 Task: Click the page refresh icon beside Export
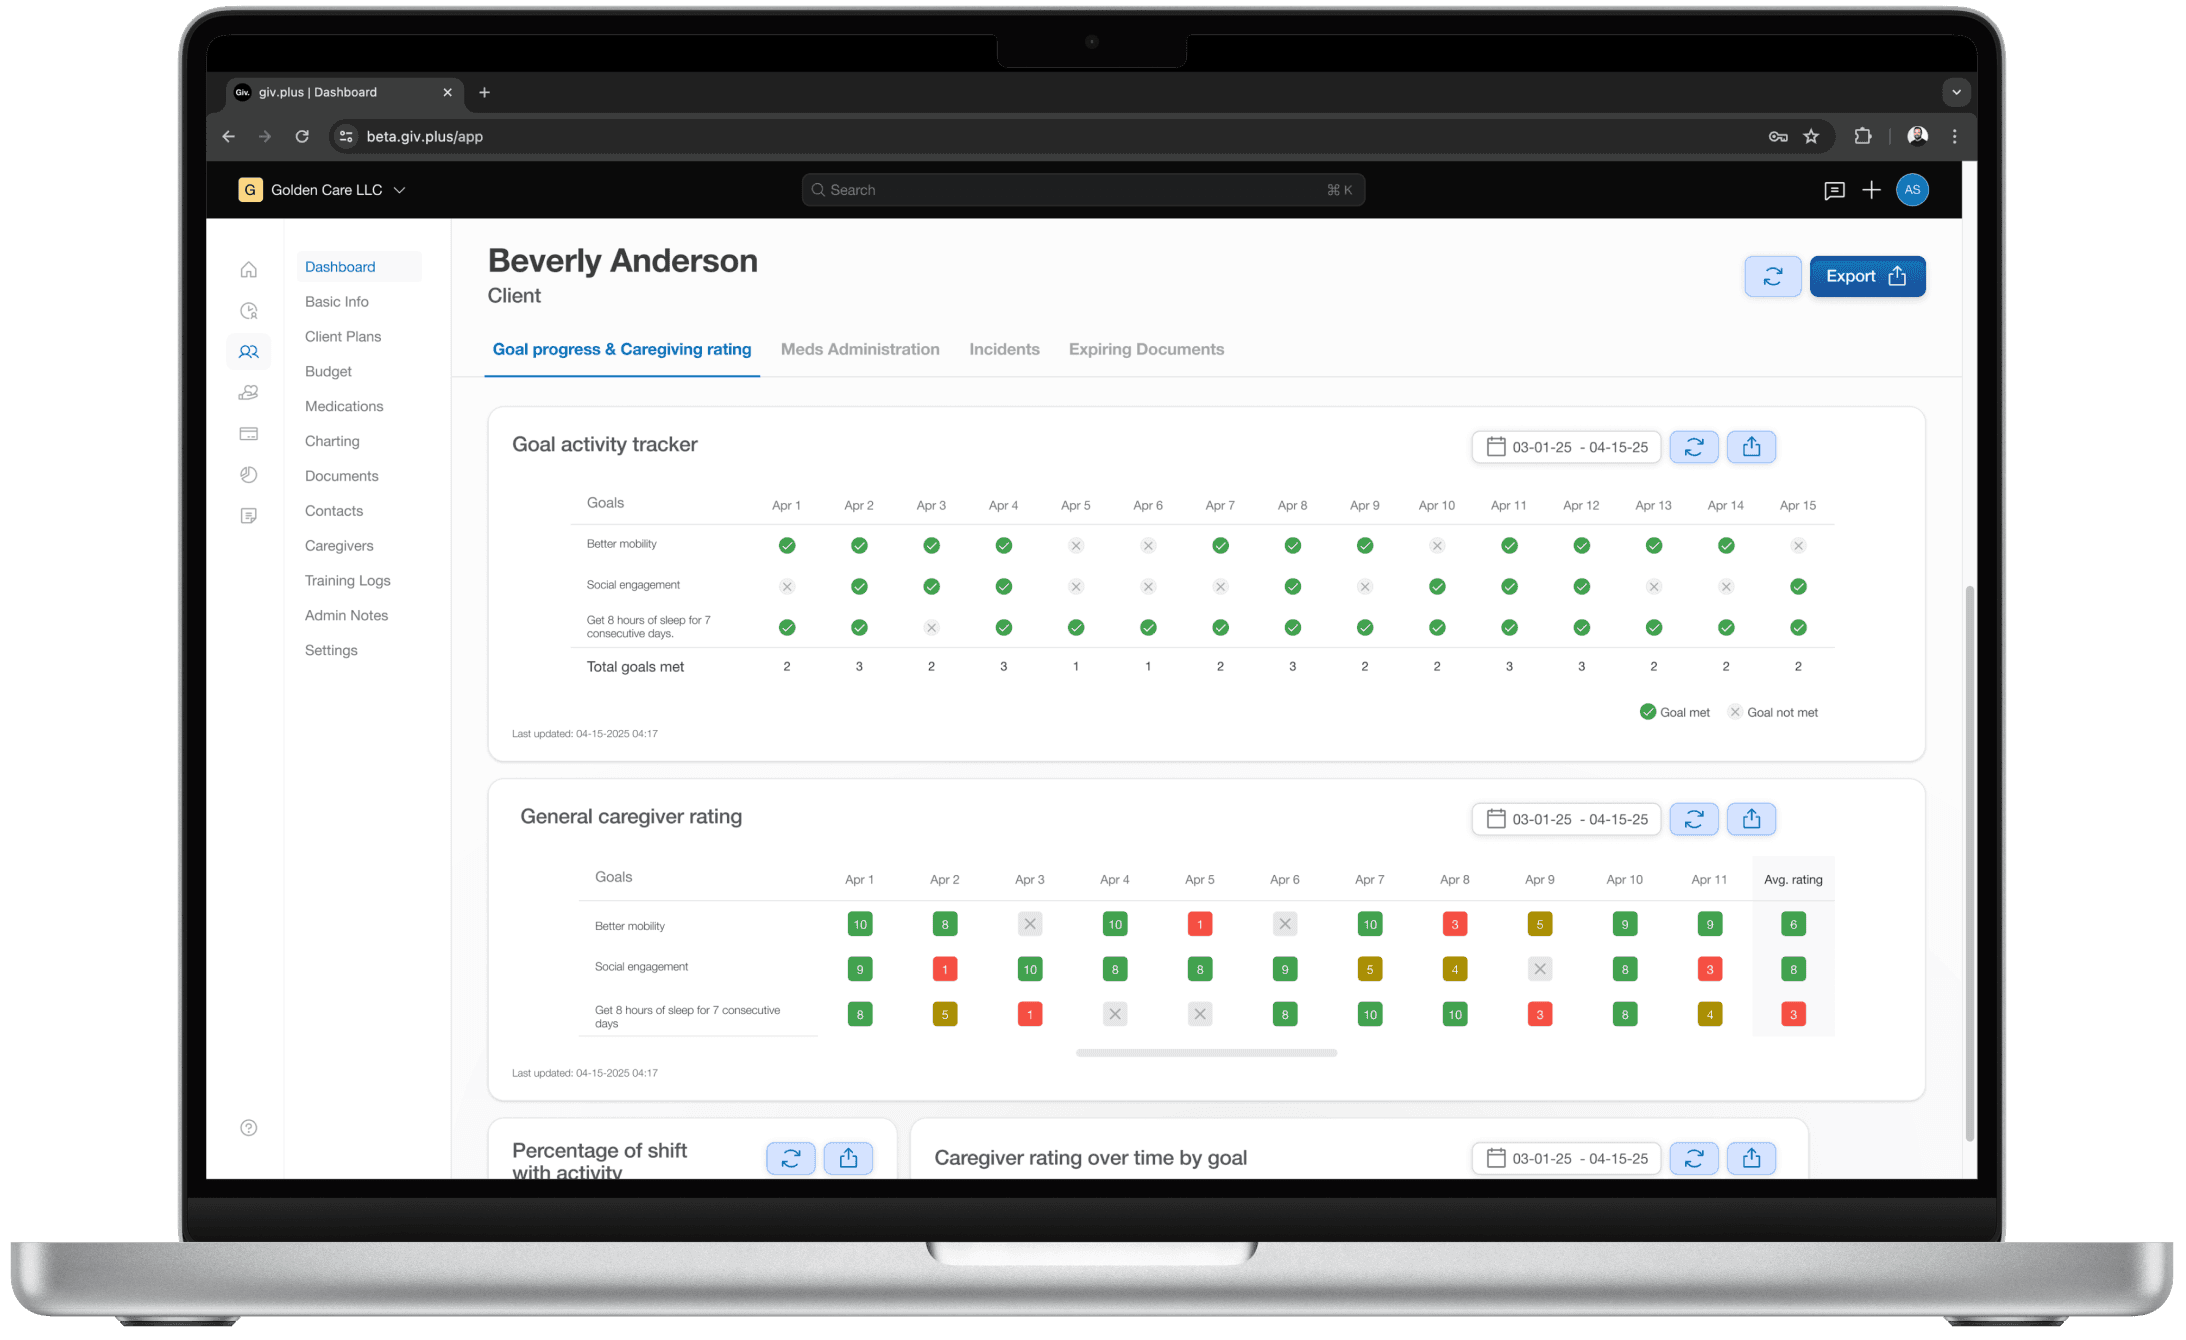[1772, 277]
